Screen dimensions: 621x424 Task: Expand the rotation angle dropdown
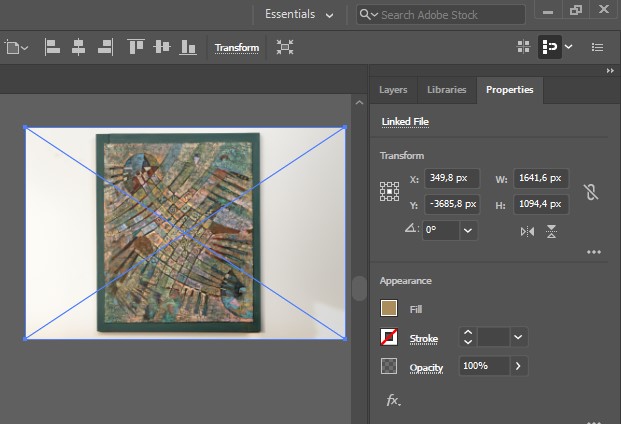(467, 230)
